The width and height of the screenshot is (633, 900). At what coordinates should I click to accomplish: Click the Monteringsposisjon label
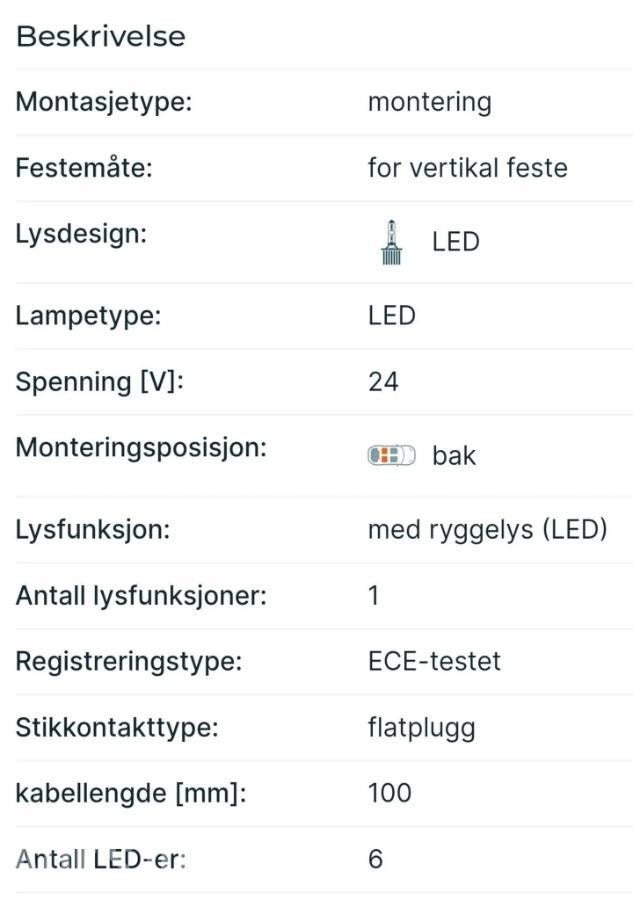[x=141, y=447]
